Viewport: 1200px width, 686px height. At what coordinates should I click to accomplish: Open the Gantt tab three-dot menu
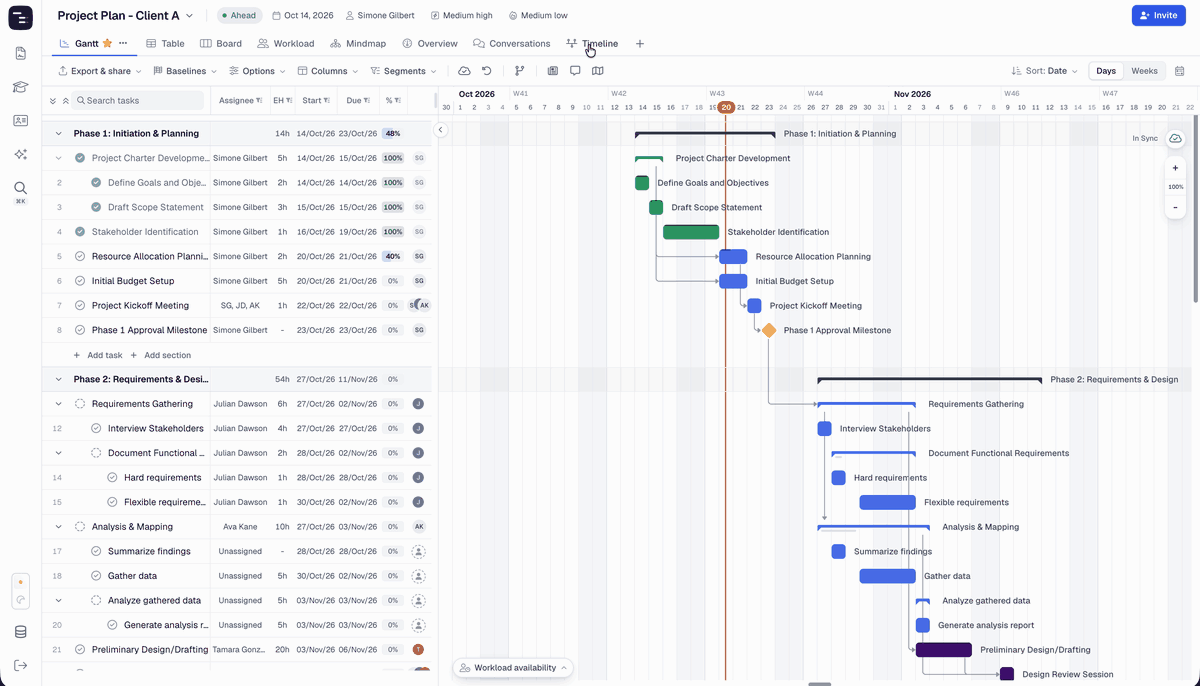123,44
